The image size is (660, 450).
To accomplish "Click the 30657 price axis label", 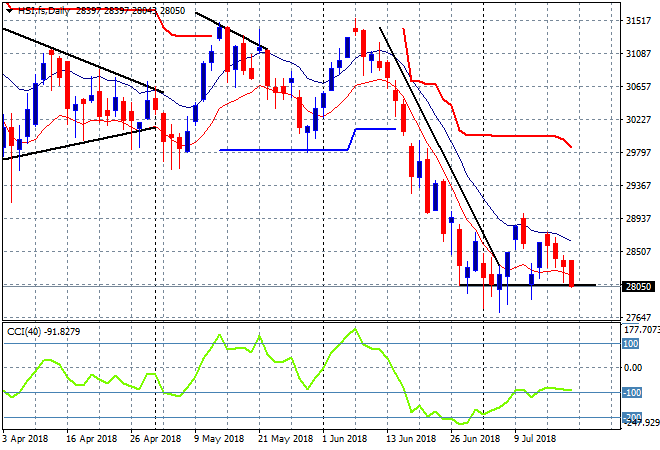I will 639,87.
